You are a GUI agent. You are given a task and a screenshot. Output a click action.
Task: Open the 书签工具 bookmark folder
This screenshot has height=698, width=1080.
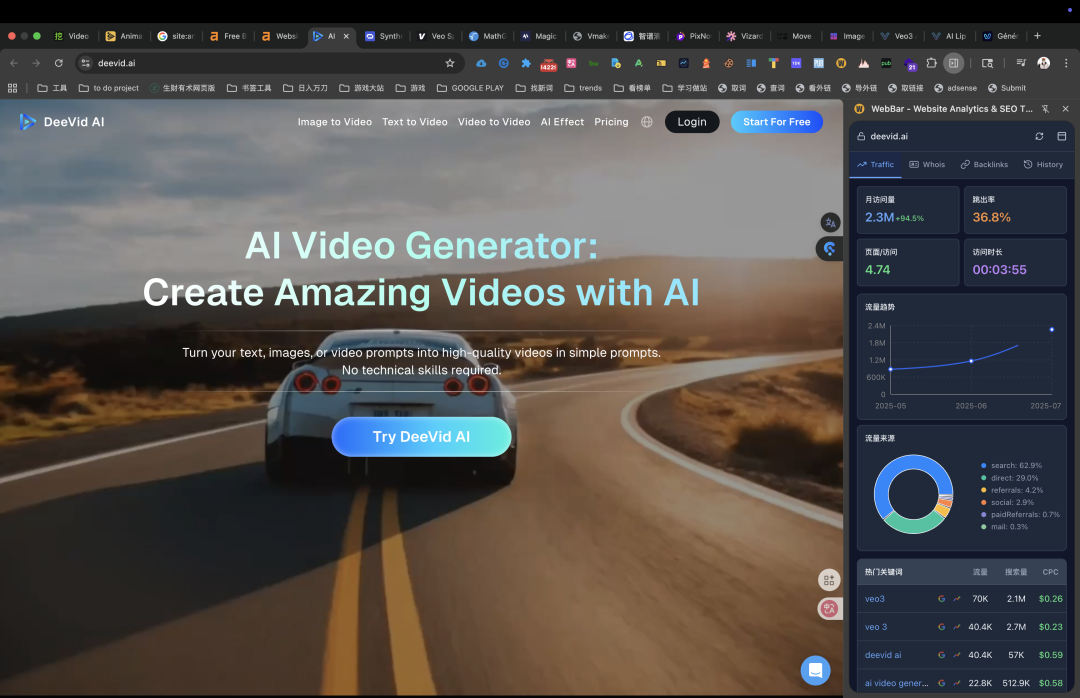point(249,88)
